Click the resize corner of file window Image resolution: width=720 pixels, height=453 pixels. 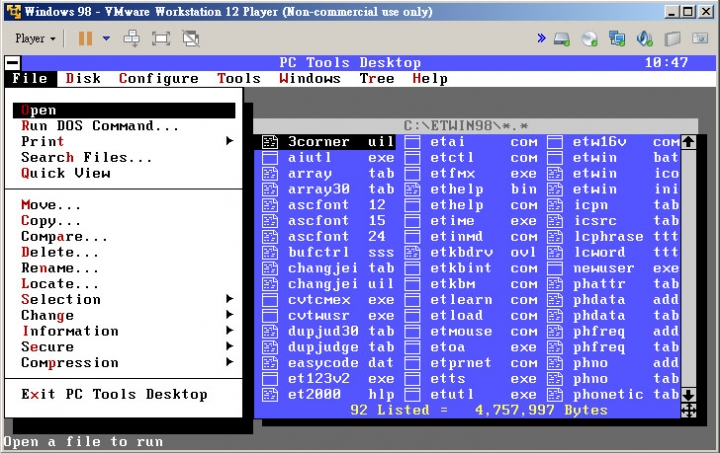click(688, 410)
